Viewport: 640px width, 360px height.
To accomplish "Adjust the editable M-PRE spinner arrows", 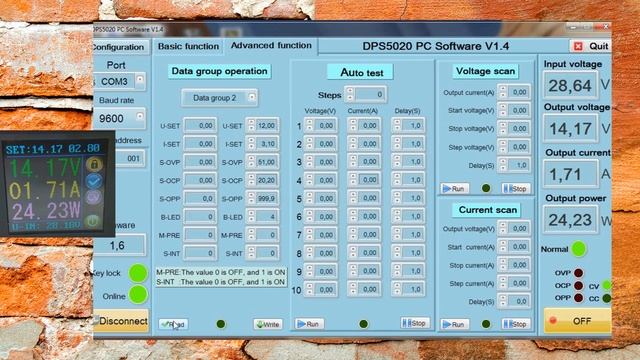I will coord(251,235).
